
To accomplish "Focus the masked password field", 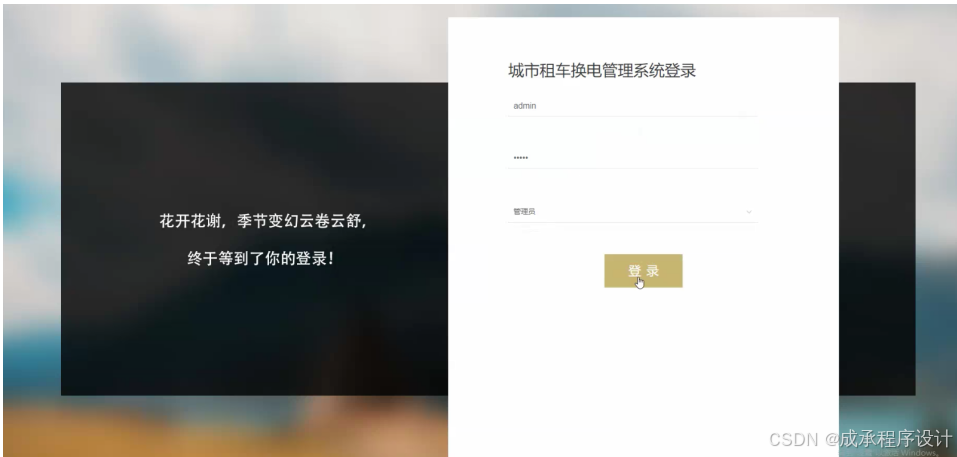I will pos(632,158).
